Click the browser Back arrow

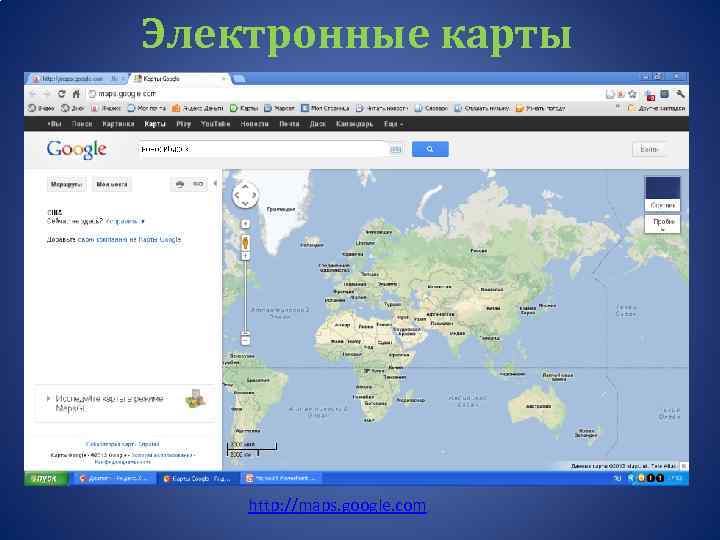(33, 94)
